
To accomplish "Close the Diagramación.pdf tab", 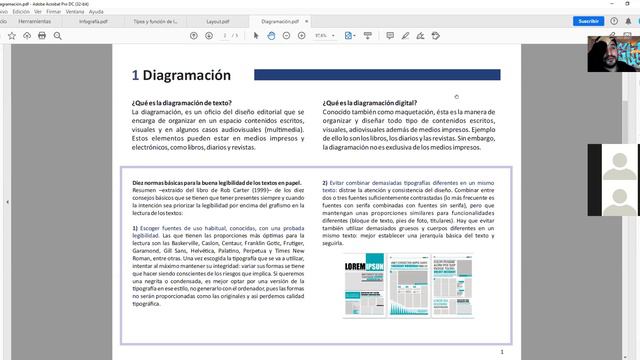I will 307,21.
